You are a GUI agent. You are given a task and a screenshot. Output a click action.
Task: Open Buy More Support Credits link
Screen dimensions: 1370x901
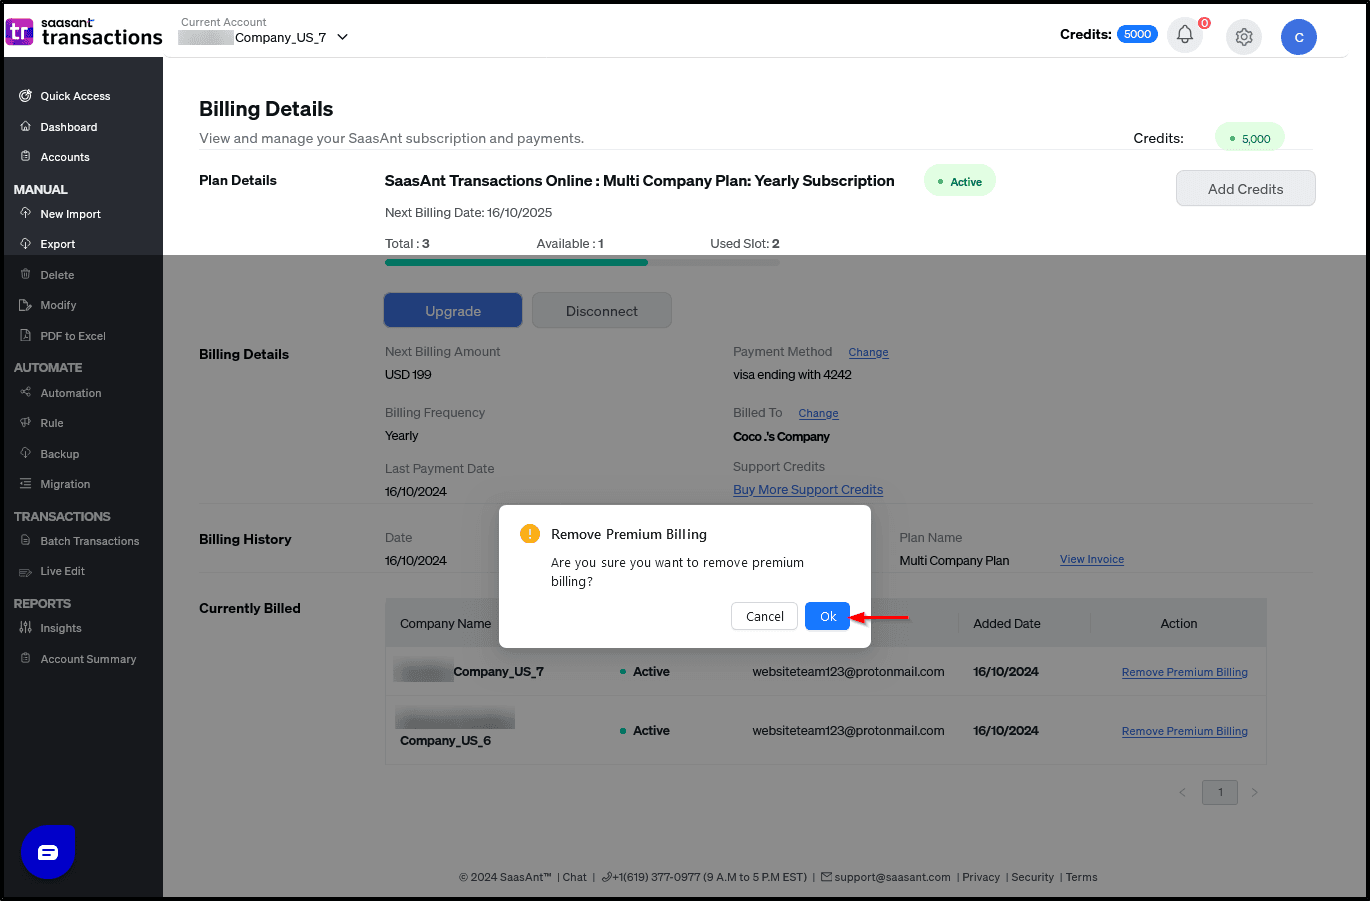(808, 490)
